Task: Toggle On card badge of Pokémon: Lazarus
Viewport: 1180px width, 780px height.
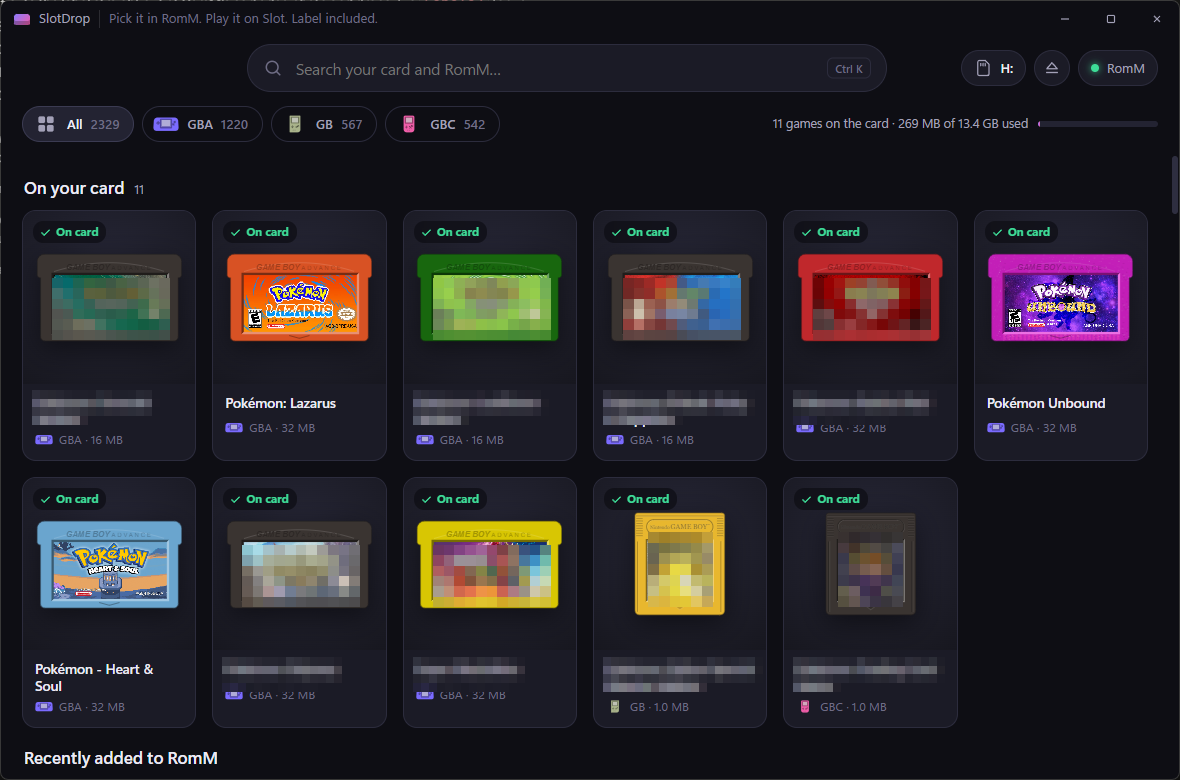Action: click(259, 232)
